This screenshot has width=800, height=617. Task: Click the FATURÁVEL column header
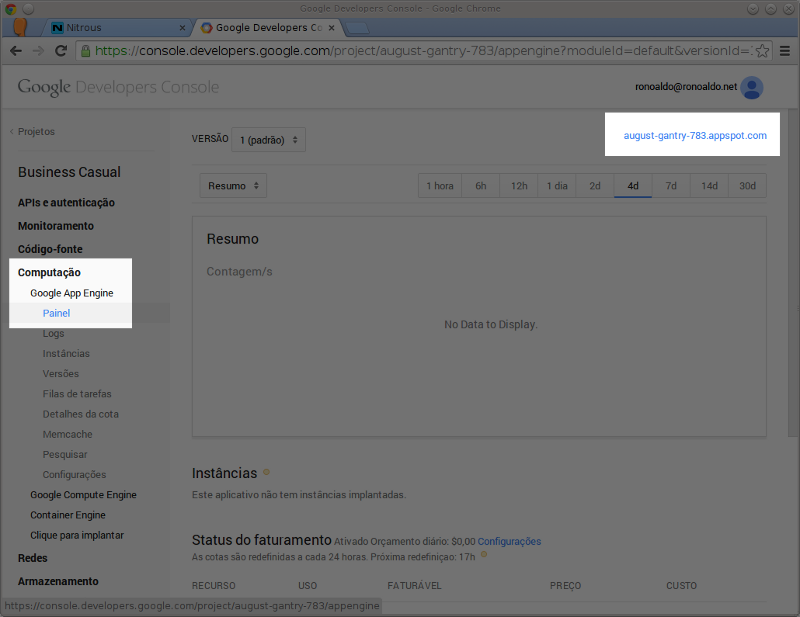pos(414,586)
